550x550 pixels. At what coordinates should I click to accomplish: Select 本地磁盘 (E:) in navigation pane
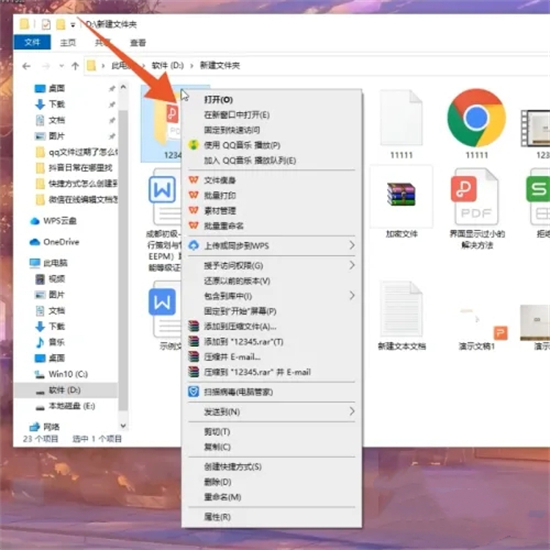coord(65,406)
